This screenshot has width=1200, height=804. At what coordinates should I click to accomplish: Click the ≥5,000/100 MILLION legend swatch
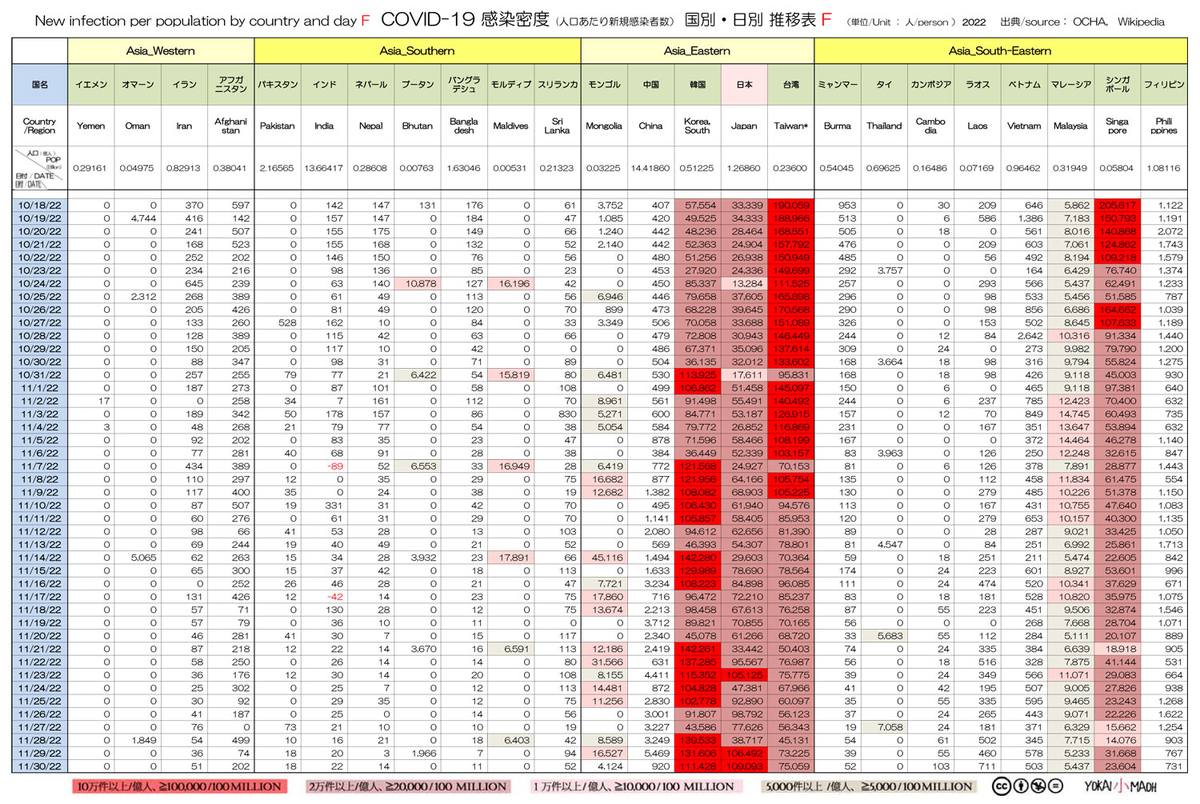click(x=868, y=787)
